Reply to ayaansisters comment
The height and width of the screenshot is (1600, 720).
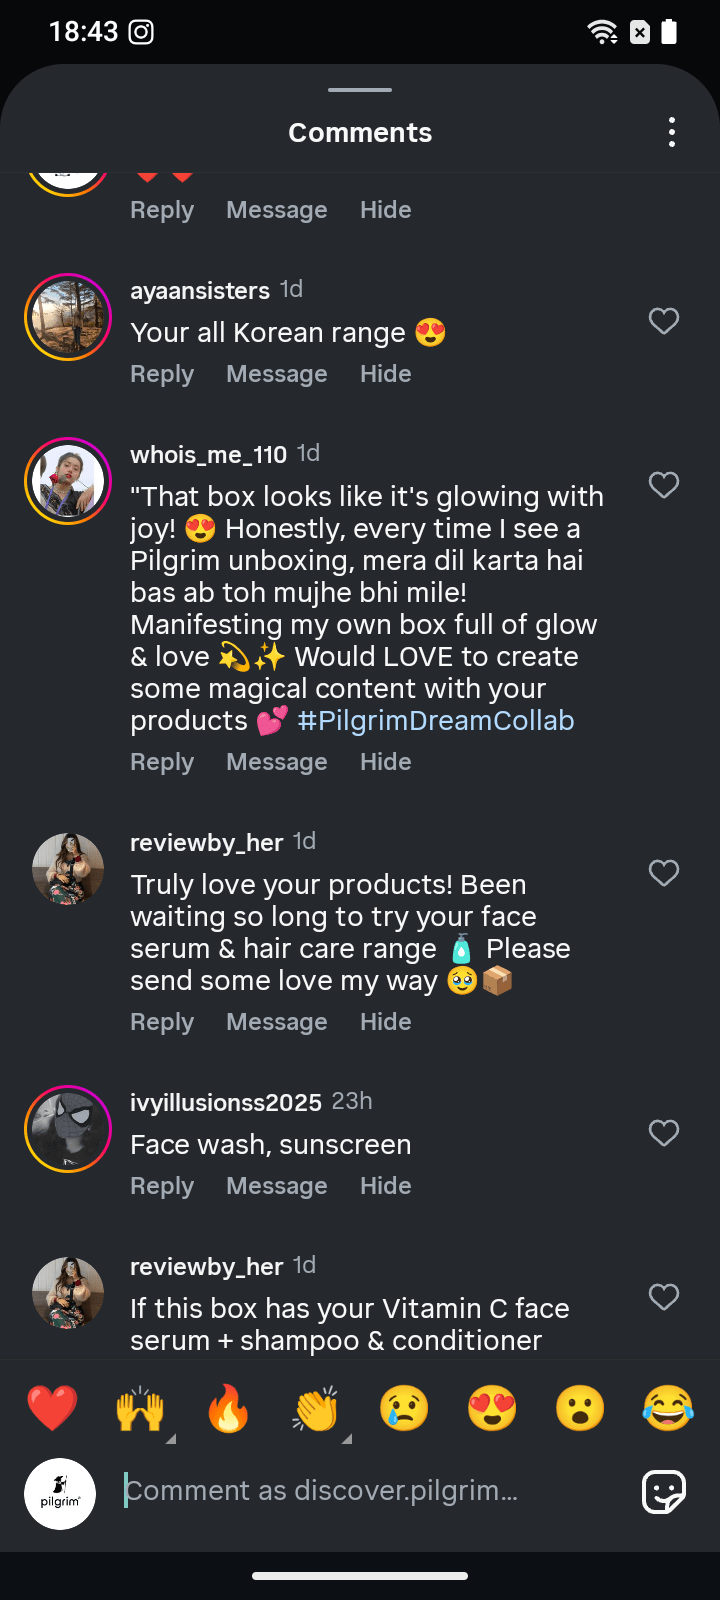click(x=162, y=374)
